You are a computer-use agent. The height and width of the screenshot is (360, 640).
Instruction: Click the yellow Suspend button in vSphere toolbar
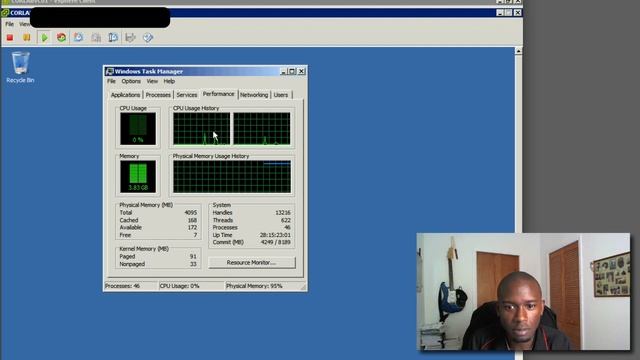tap(27, 38)
